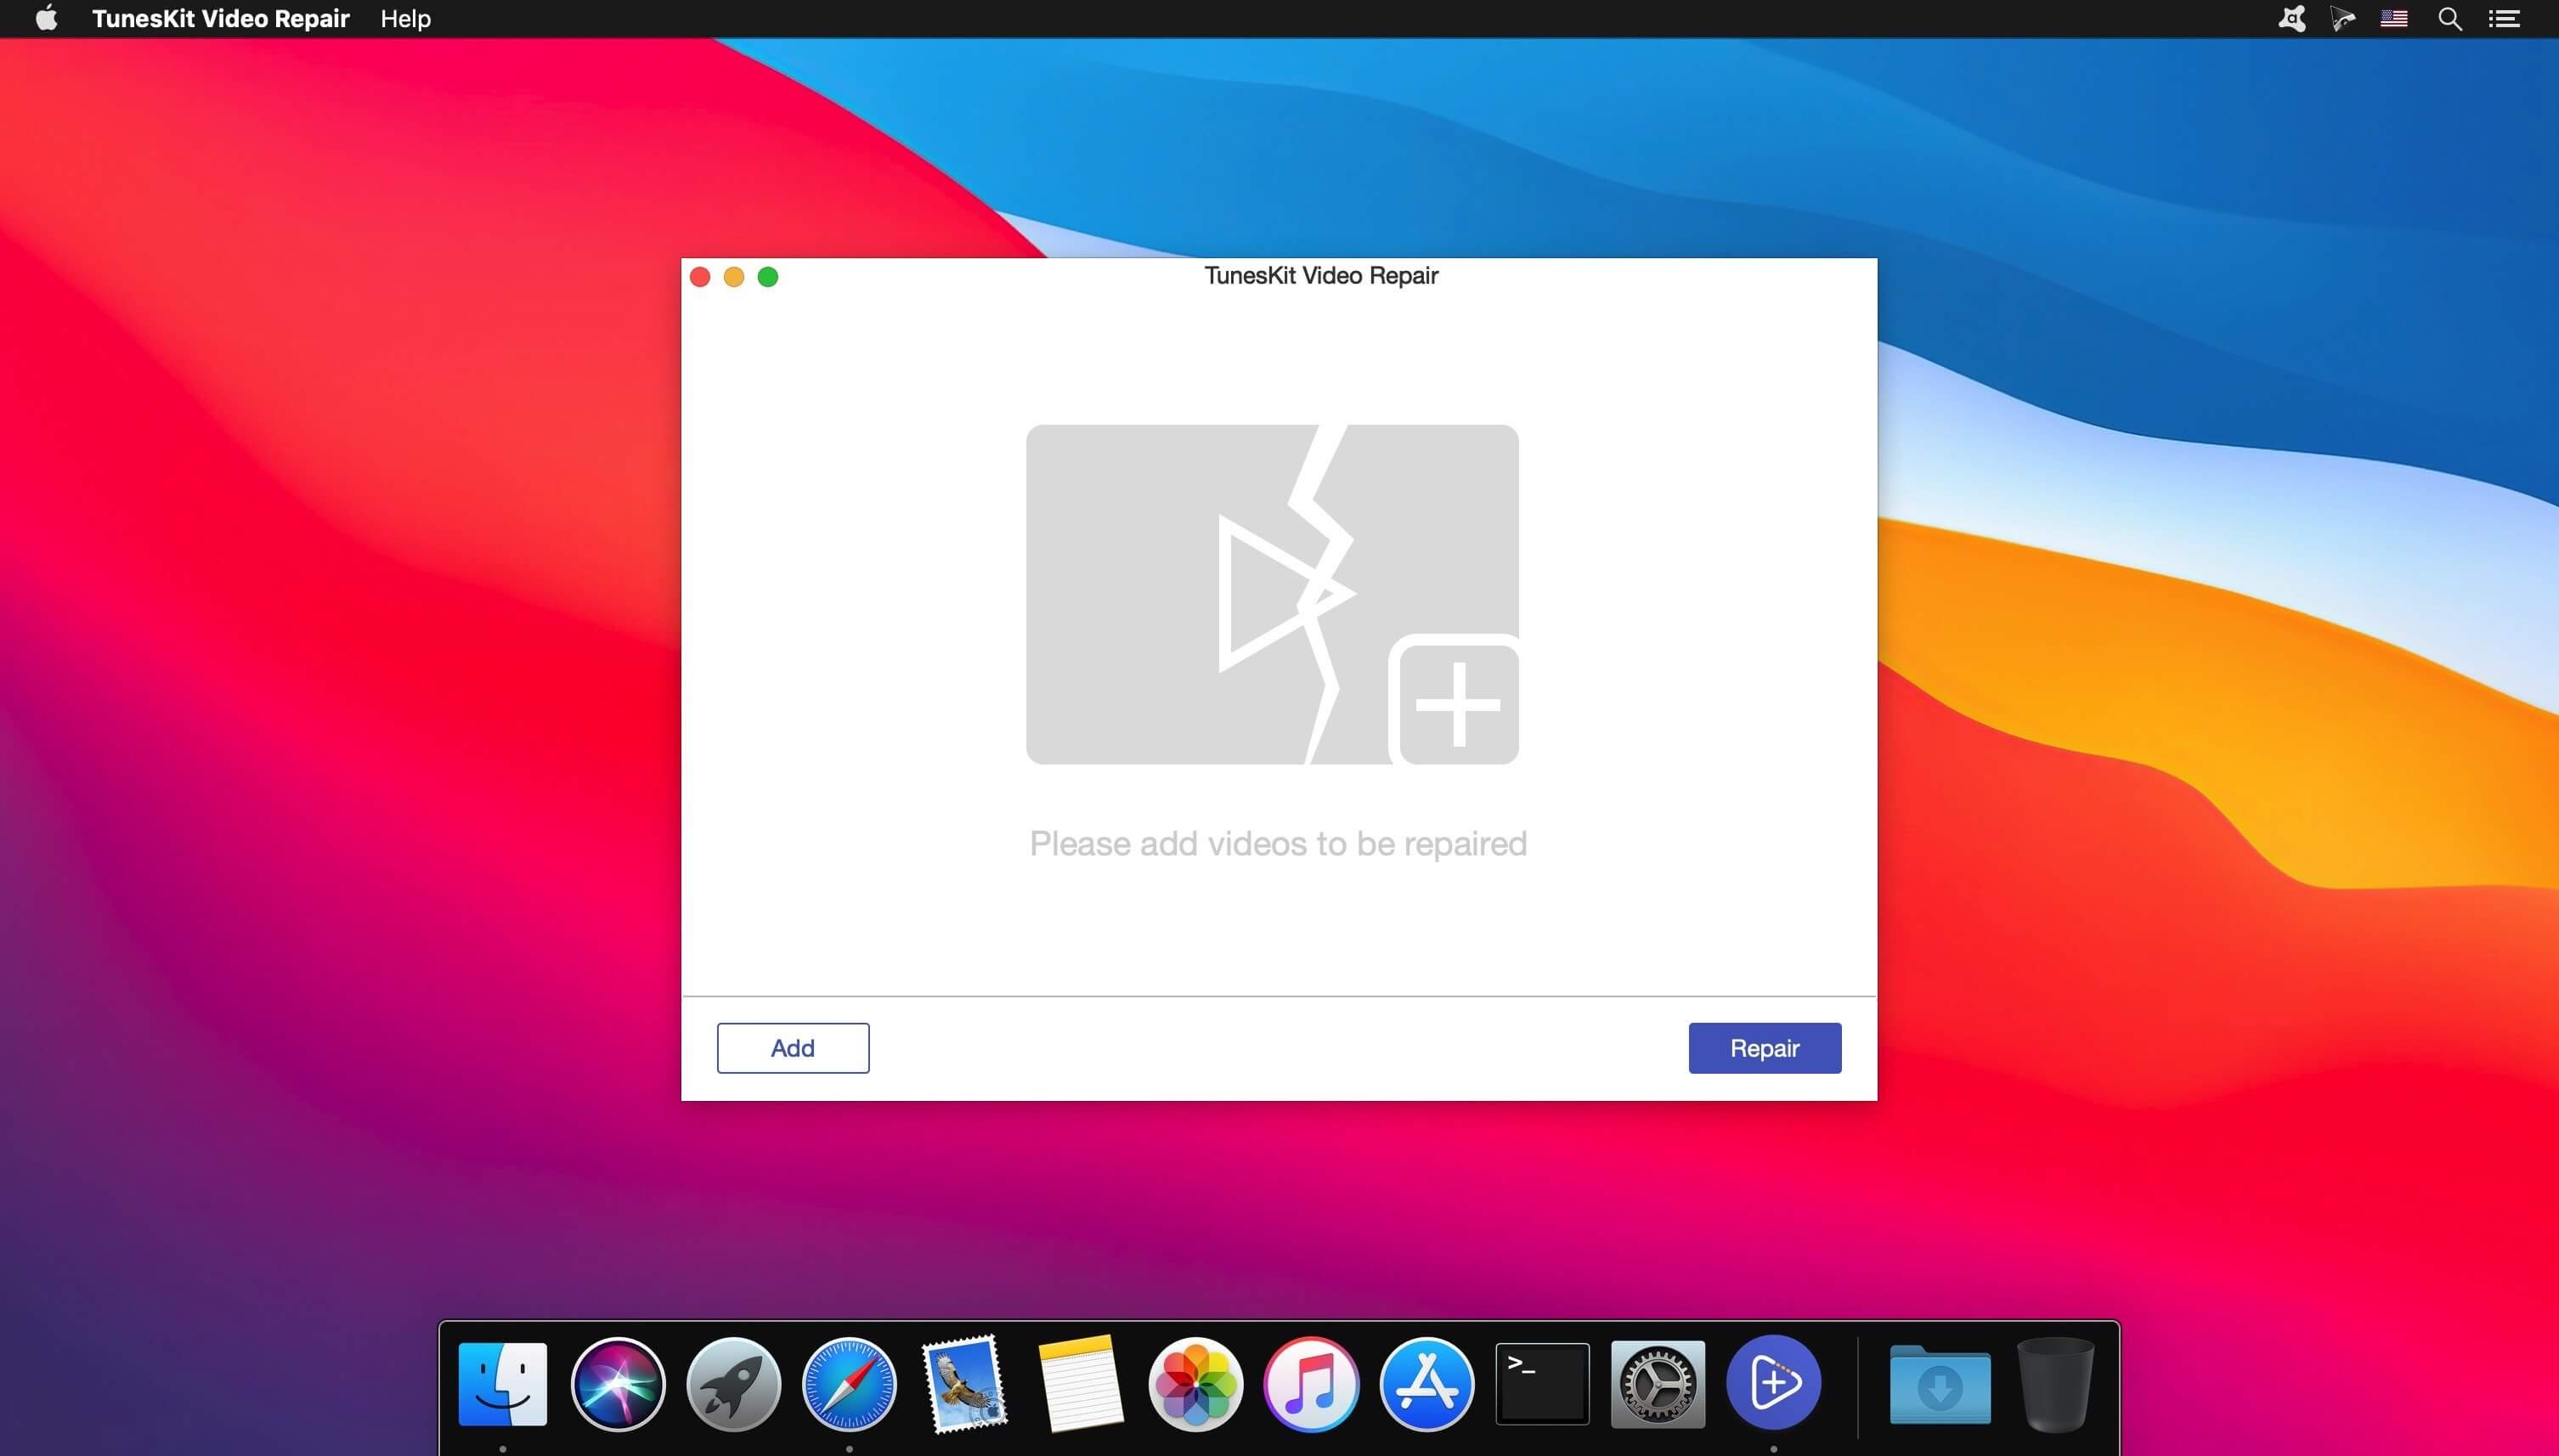Open Safari from the dock
This screenshot has width=2559, height=1456.
[849, 1383]
